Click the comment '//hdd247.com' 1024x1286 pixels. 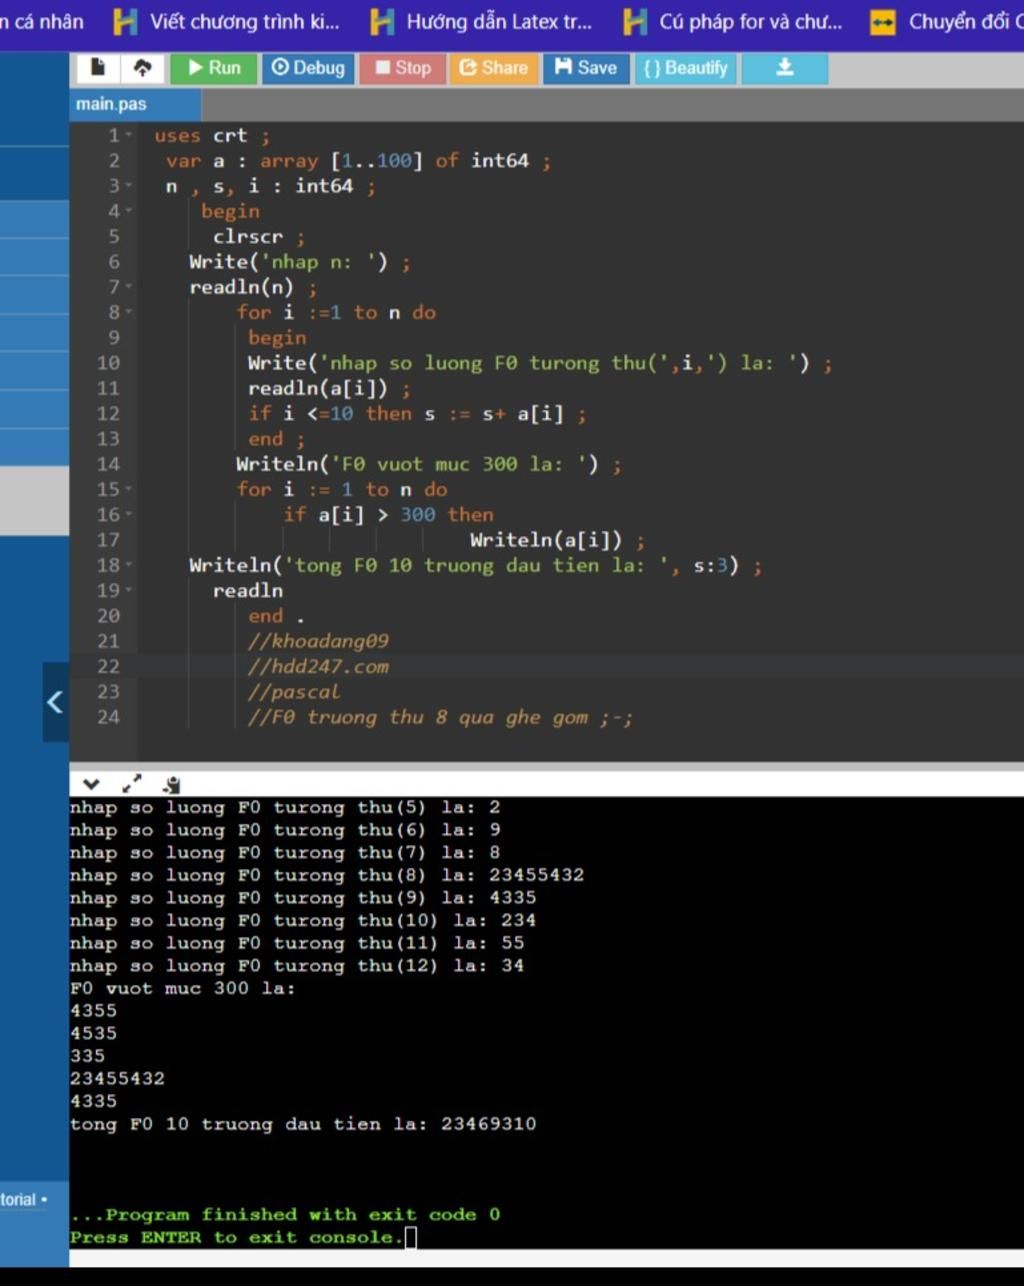tap(318, 667)
